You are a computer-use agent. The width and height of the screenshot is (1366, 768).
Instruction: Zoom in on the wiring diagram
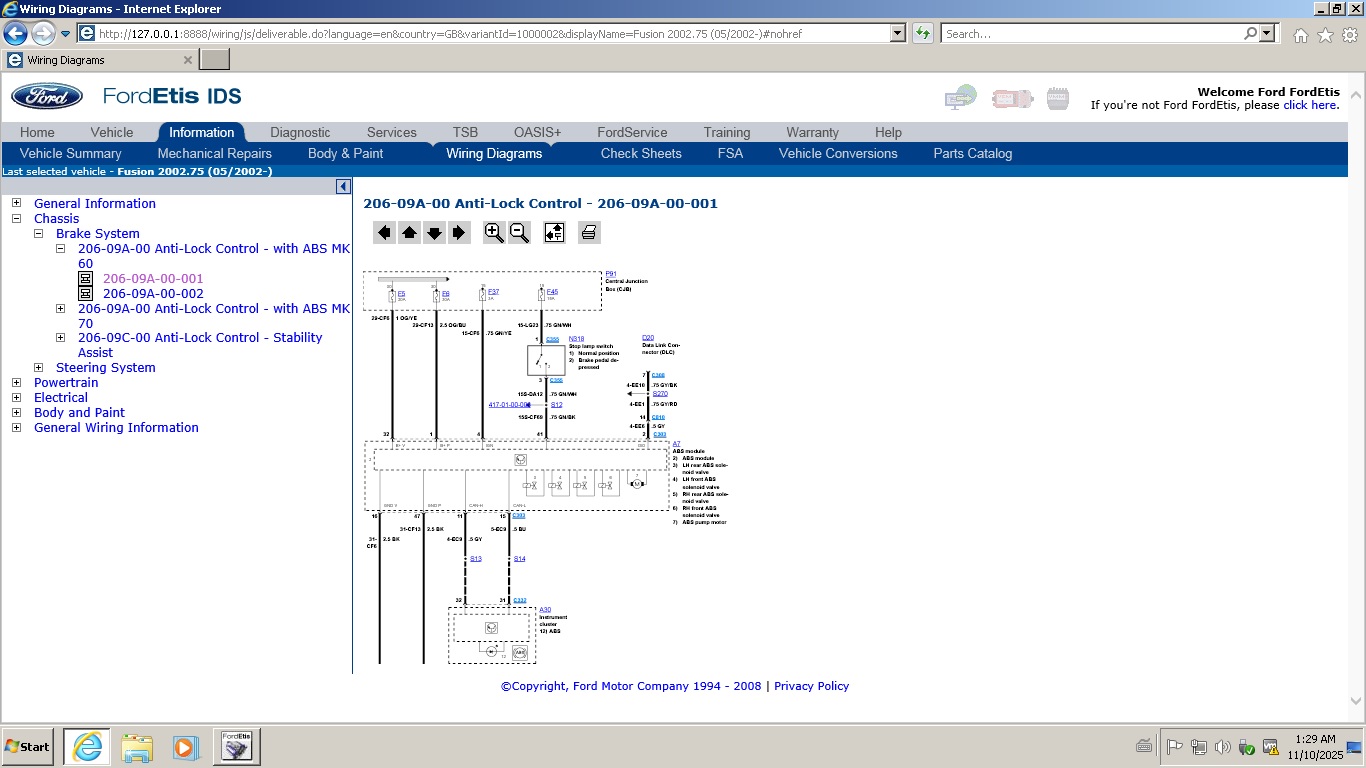[494, 233]
